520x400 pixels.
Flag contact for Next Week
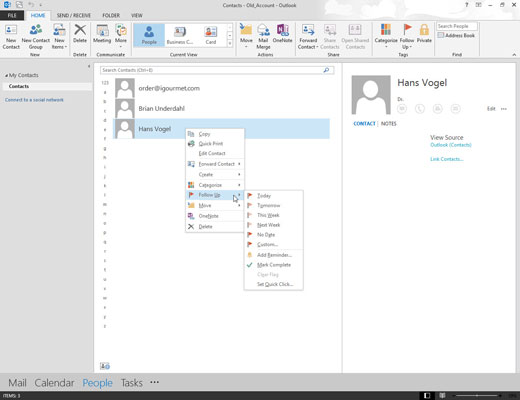pyautogui.click(x=274, y=225)
